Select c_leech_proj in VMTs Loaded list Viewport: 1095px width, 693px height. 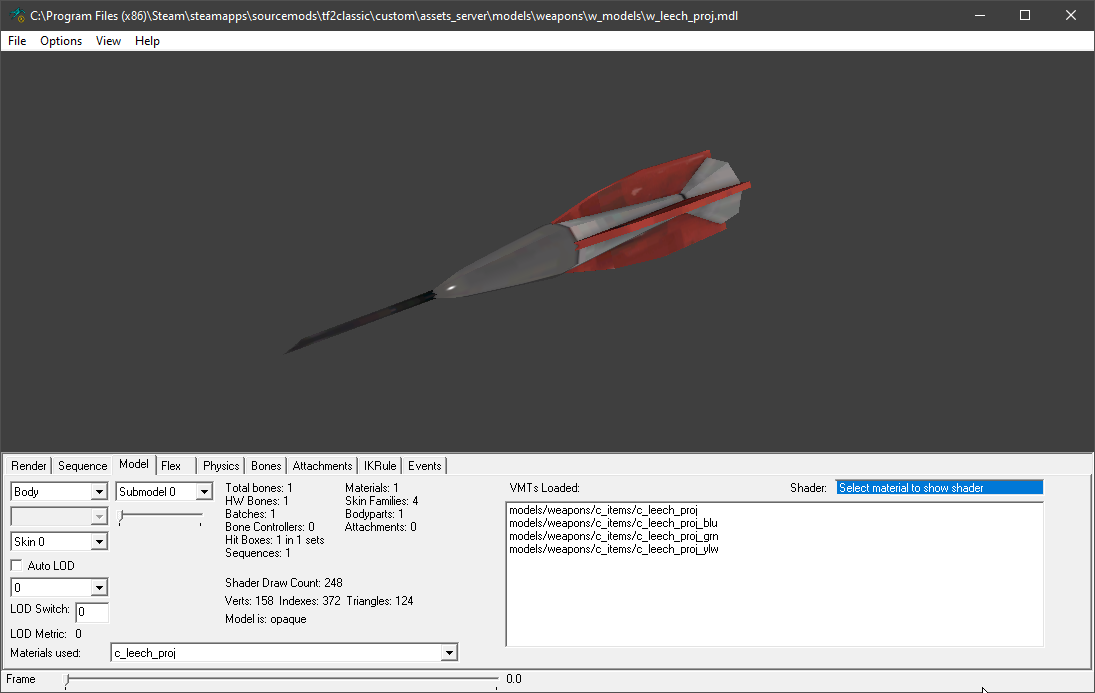click(603, 510)
